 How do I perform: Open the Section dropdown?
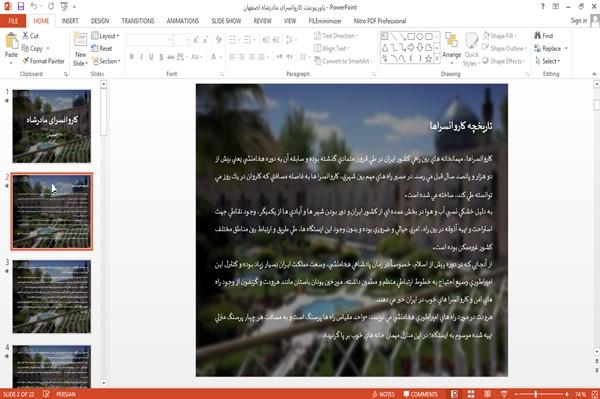106,61
